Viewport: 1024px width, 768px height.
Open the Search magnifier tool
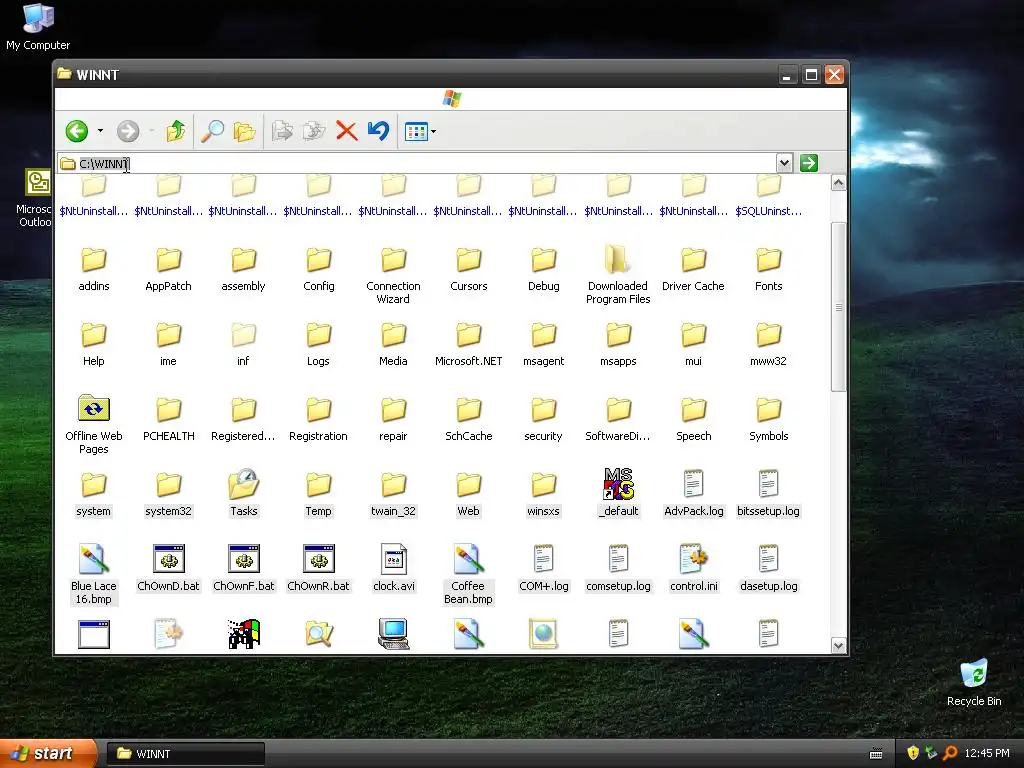click(x=212, y=131)
